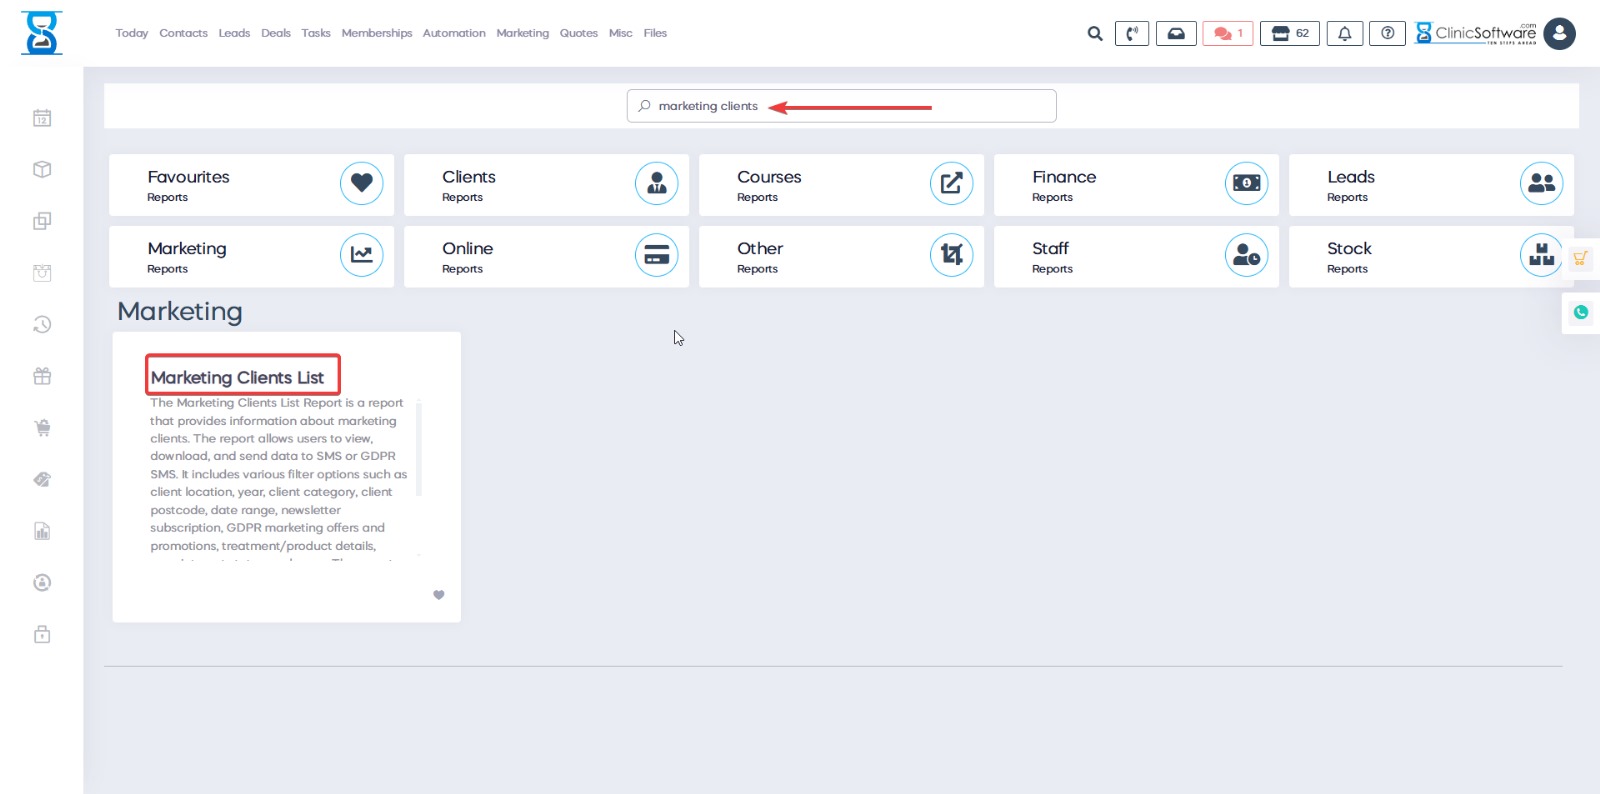
Task: Open the calendar icon in left sidebar
Action: pyautogui.click(x=42, y=118)
